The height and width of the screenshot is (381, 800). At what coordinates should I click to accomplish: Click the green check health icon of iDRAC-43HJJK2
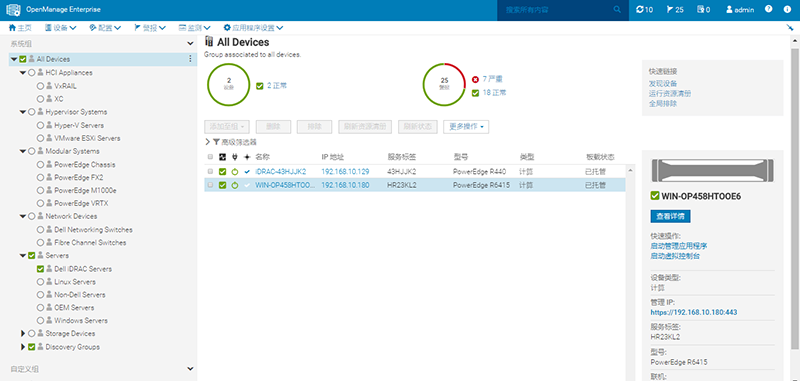point(222,172)
